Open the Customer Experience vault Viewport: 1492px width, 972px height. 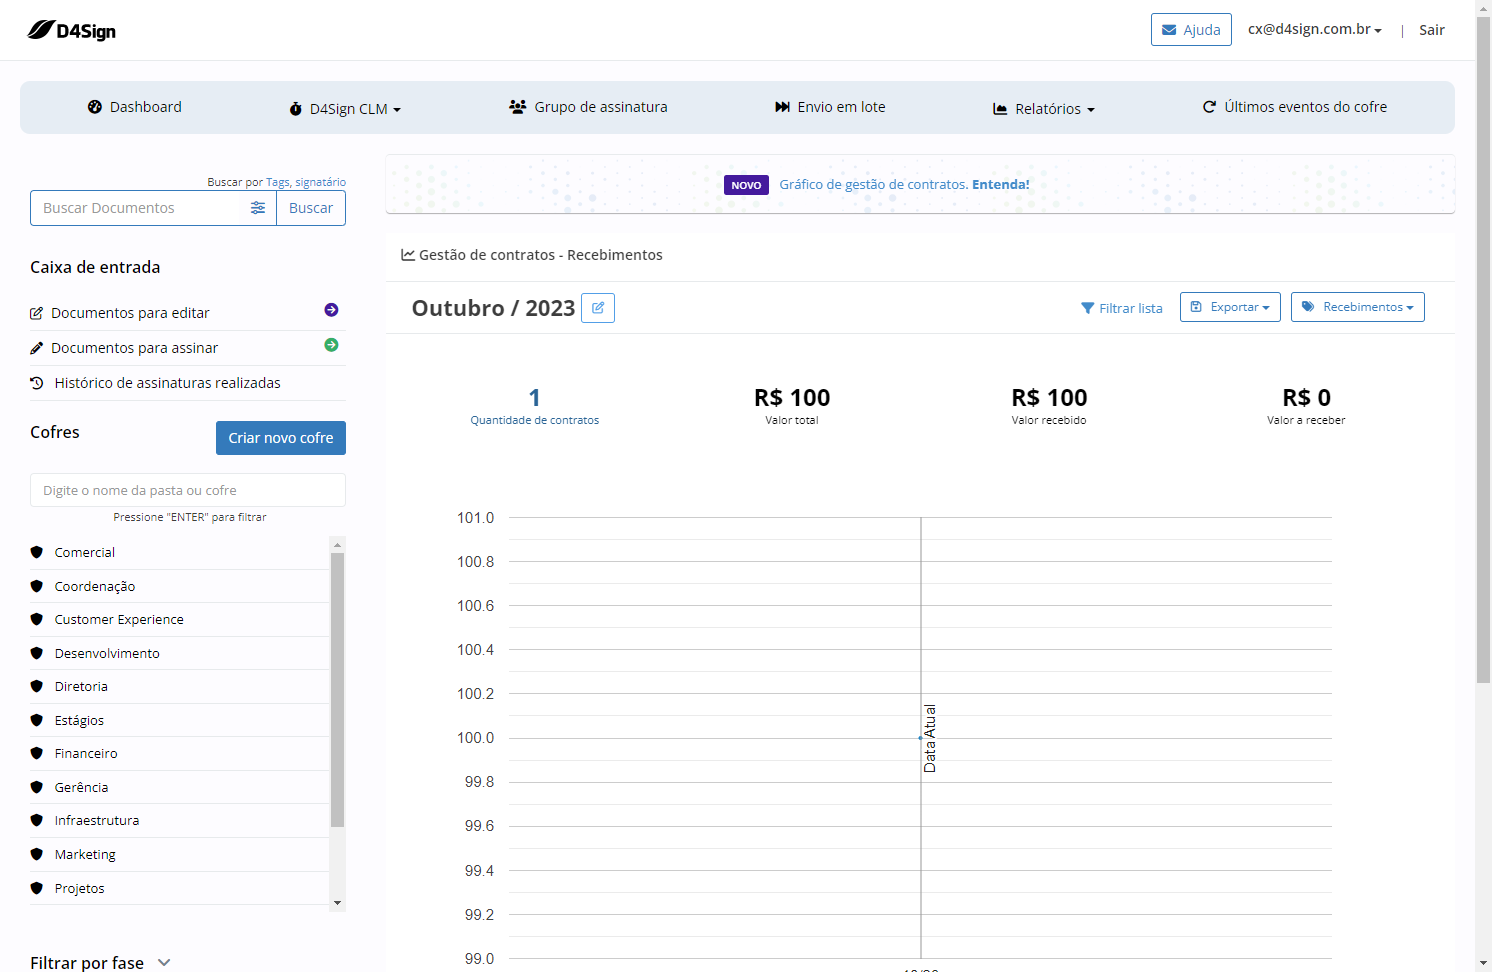tap(119, 620)
